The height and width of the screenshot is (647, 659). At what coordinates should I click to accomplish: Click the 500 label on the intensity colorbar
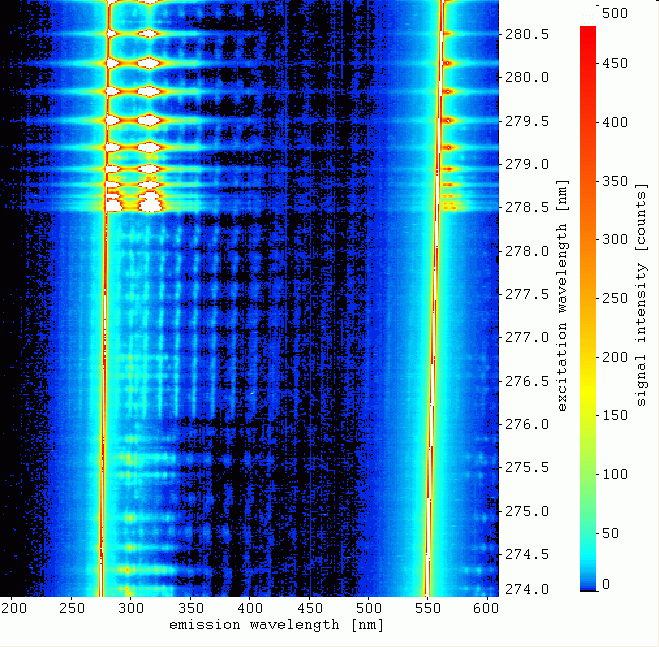pyautogui.click(x=614, y=13)
